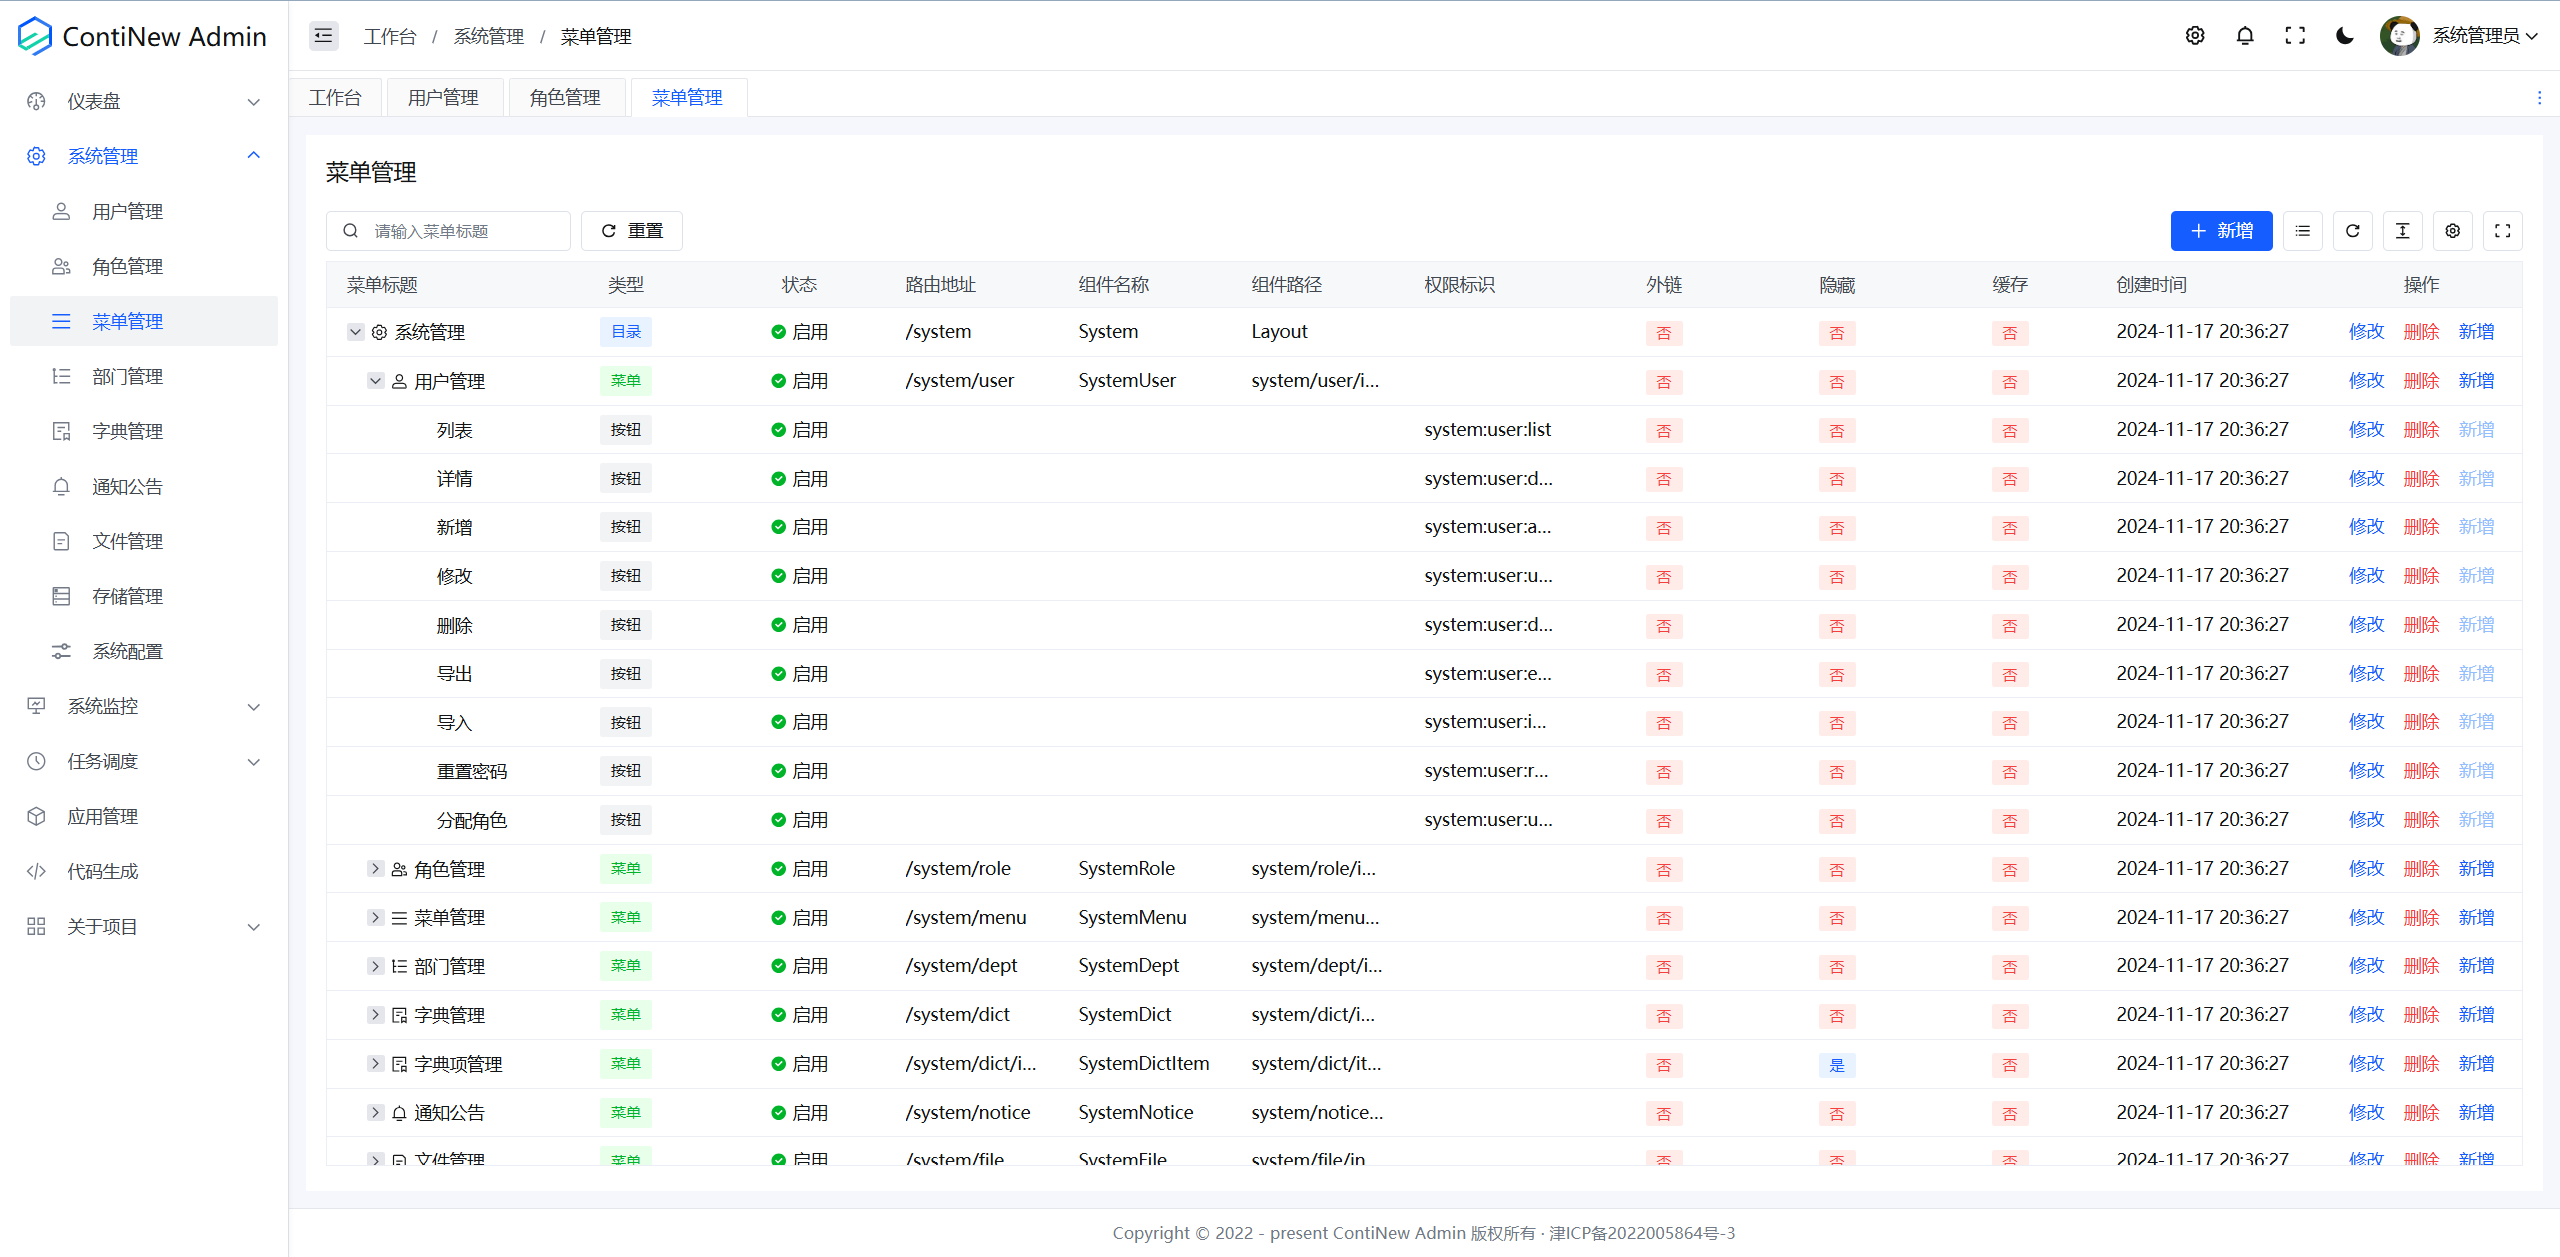This screenshot has width=2560, height=1257.
Task: Maximize the table with the fullscreen icon
Action: click(x=2503, y=231)
